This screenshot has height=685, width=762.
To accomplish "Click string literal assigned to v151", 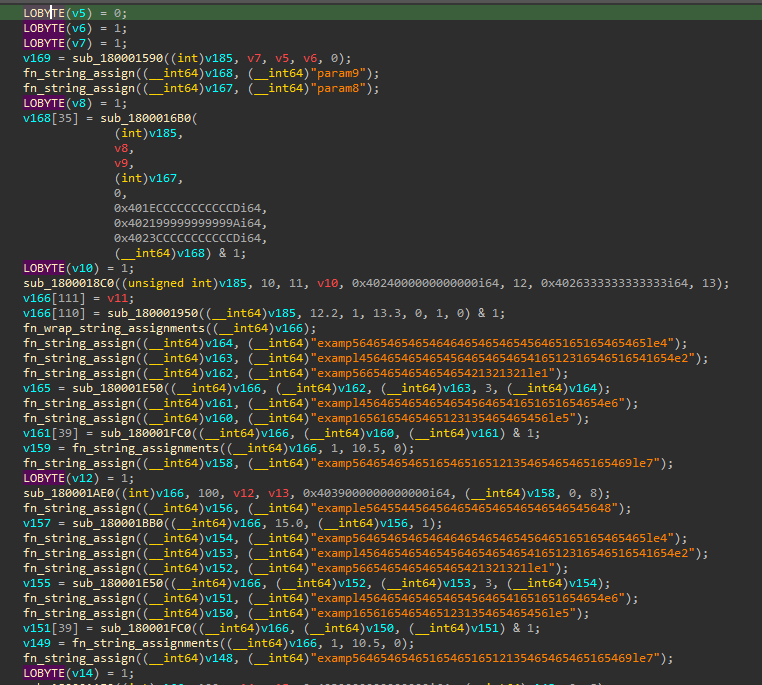I will tap(468, 599).
